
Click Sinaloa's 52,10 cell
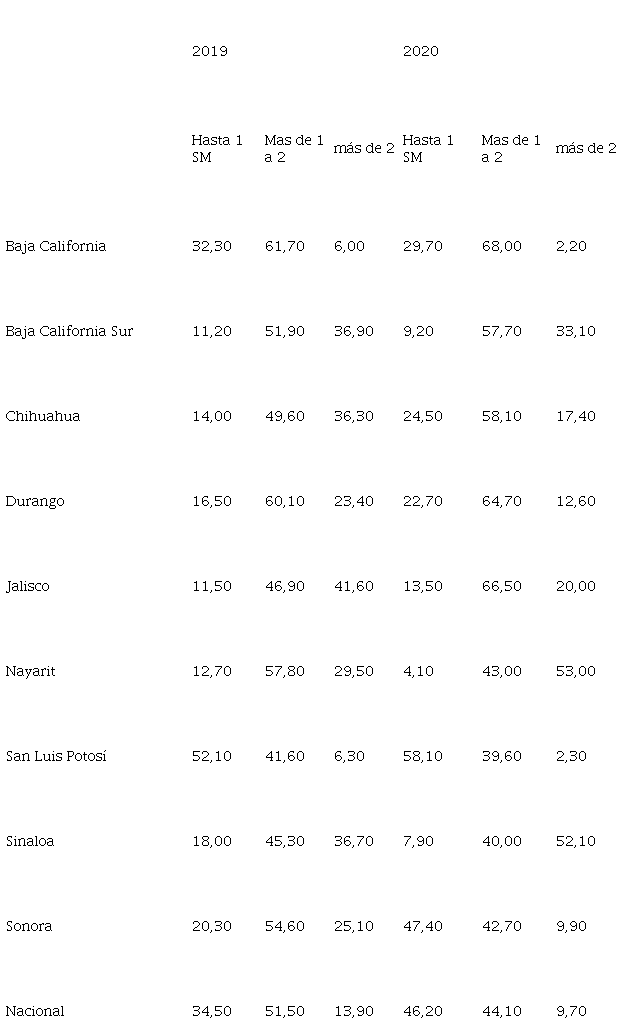[575, 841]
